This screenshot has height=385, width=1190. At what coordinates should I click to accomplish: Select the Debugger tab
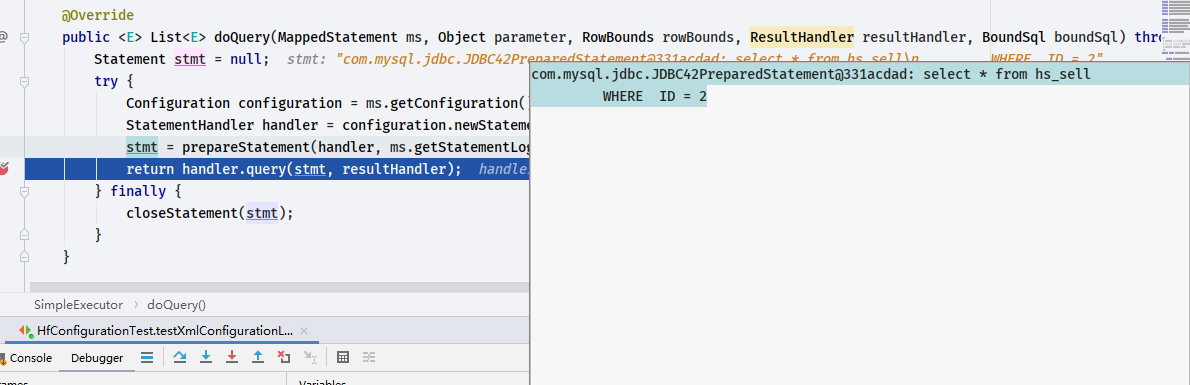tap(97, 358)
